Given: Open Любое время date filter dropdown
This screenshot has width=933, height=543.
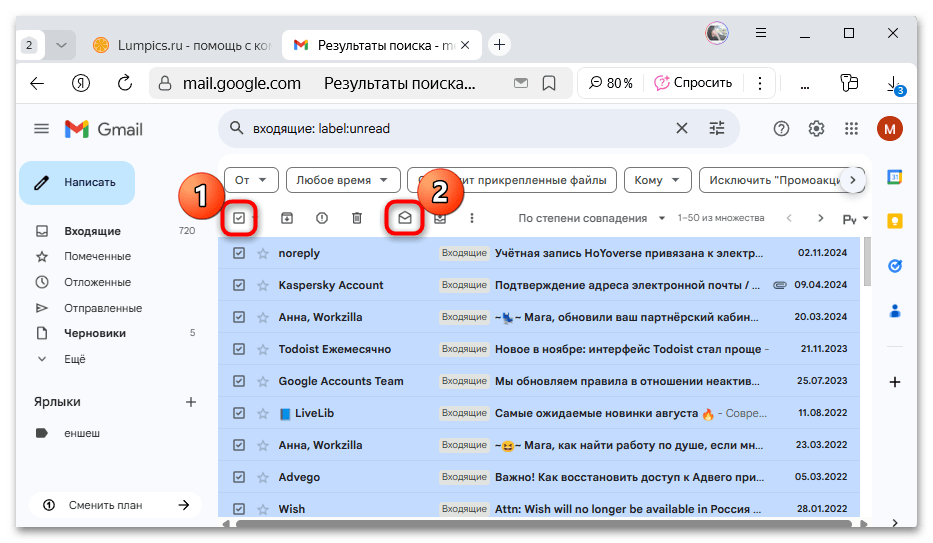Looking at the screenshot, I should [x=343, y=180].
